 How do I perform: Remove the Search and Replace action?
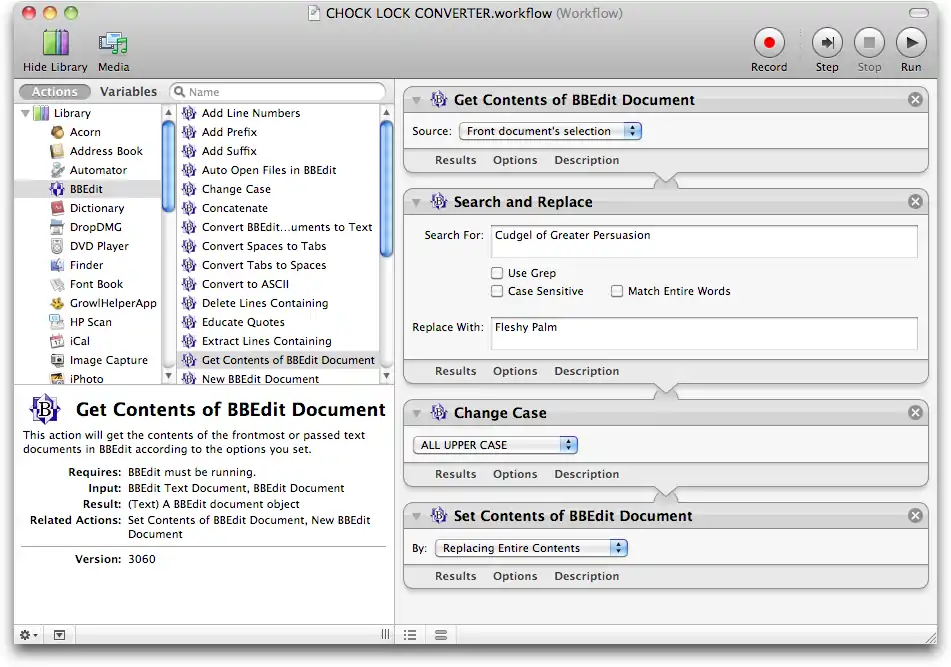click(914, 202)
